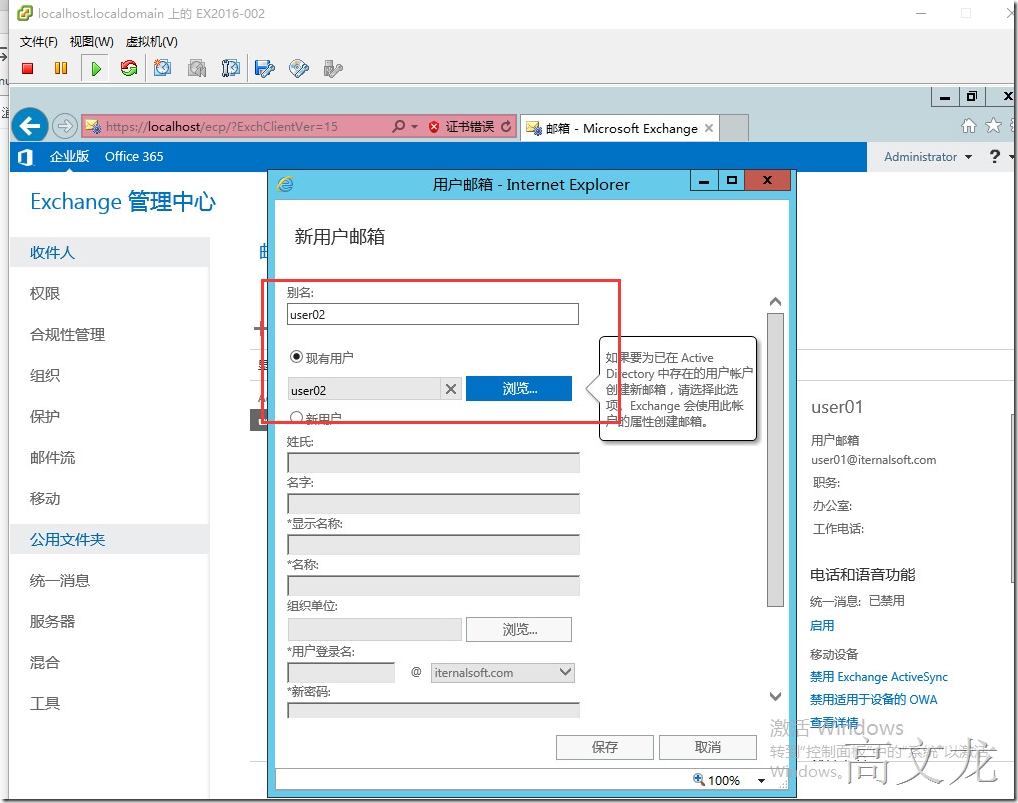Click the red stop VM toolbar icon

[x=27, y=68]
